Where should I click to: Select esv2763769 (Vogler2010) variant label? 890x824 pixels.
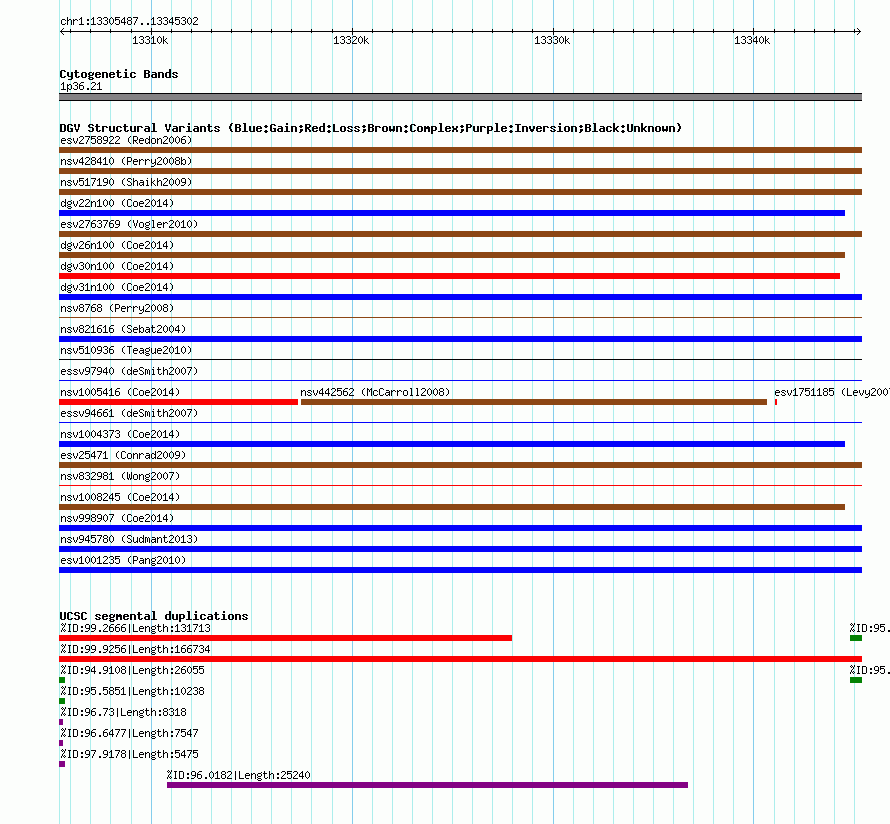tap(129, 224)
